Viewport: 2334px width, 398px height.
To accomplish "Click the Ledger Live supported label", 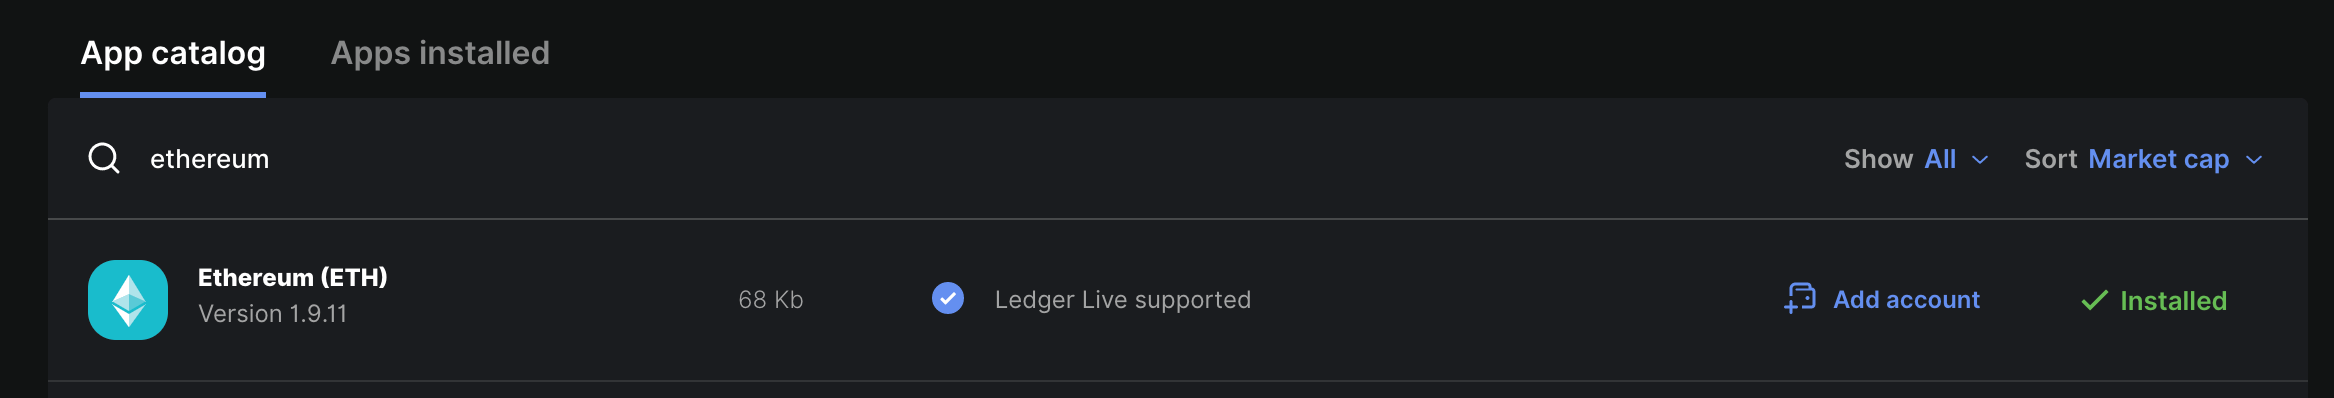I will [x=1123, y=300].
